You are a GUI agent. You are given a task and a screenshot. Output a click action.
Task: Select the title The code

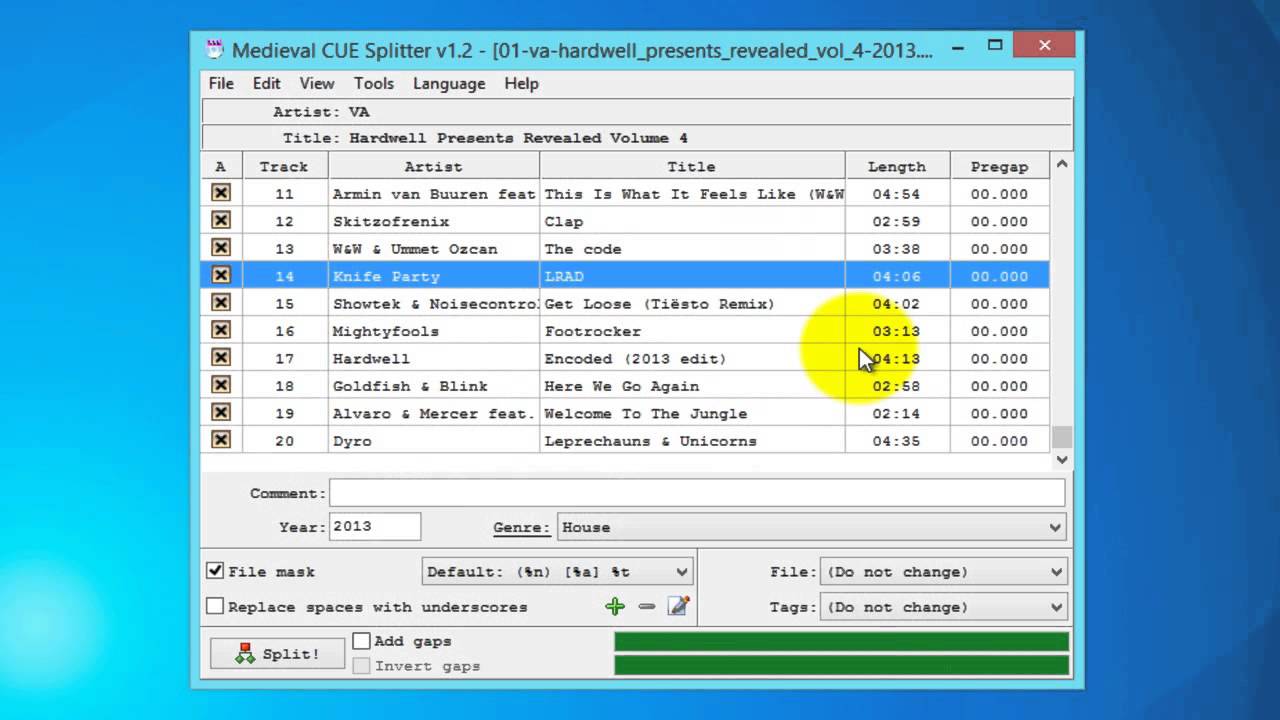(583, 249)
